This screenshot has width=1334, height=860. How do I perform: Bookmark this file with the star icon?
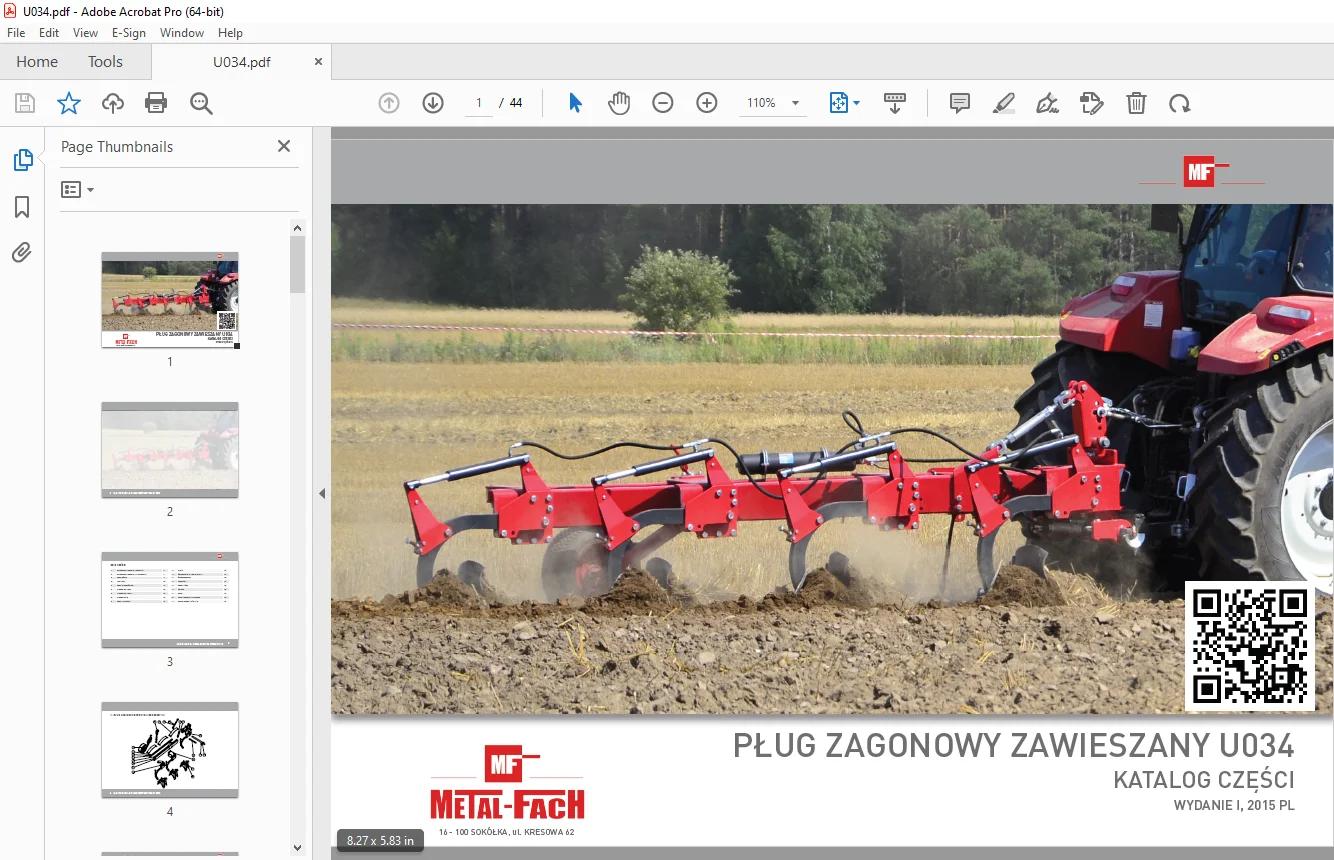coord(69,103)
